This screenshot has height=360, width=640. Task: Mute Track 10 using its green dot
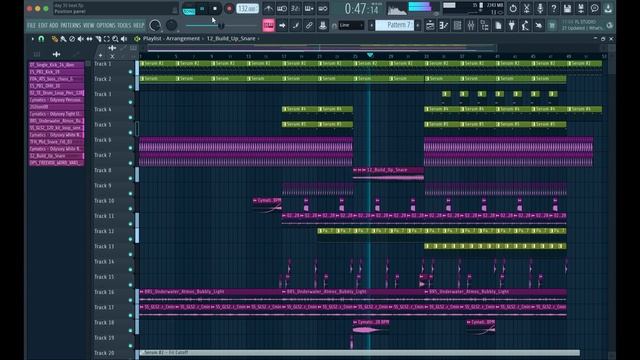[x=131, y=209]
